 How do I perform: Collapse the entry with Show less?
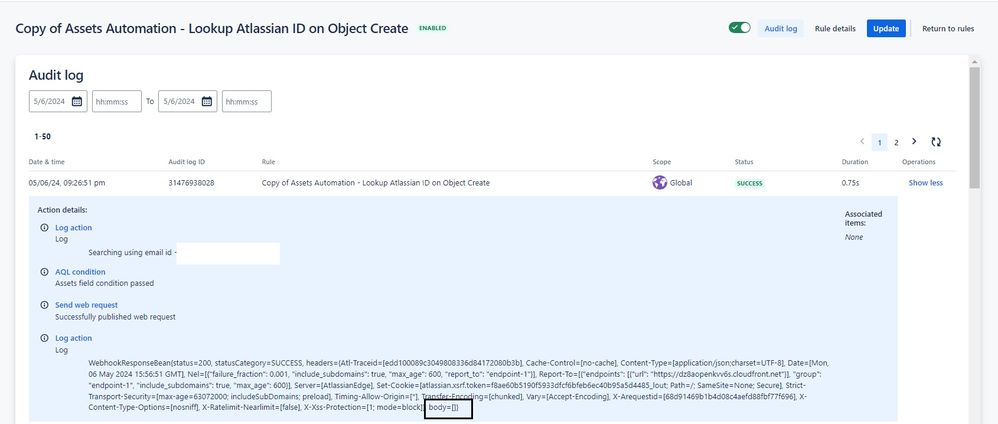tap(925, 183)
